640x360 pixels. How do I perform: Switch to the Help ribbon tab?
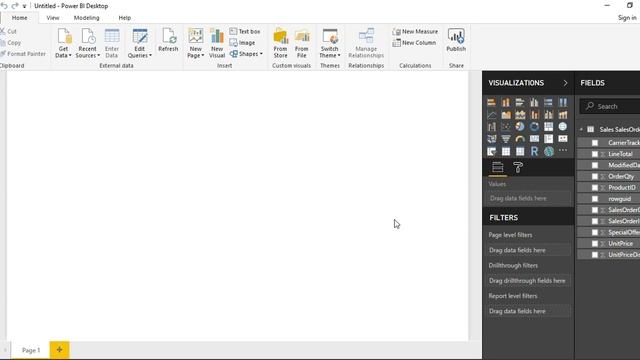(124, 18)
